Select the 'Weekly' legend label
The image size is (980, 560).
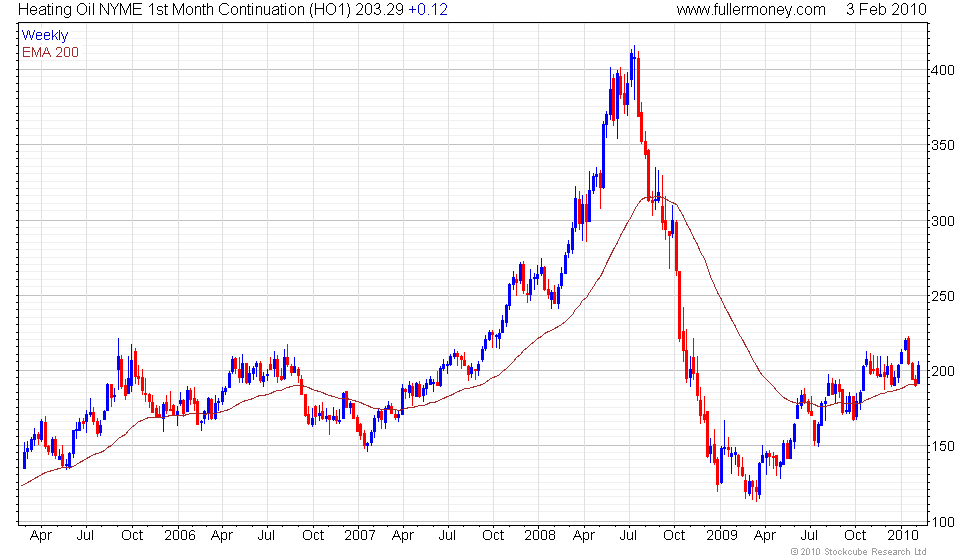click(45, 36)
